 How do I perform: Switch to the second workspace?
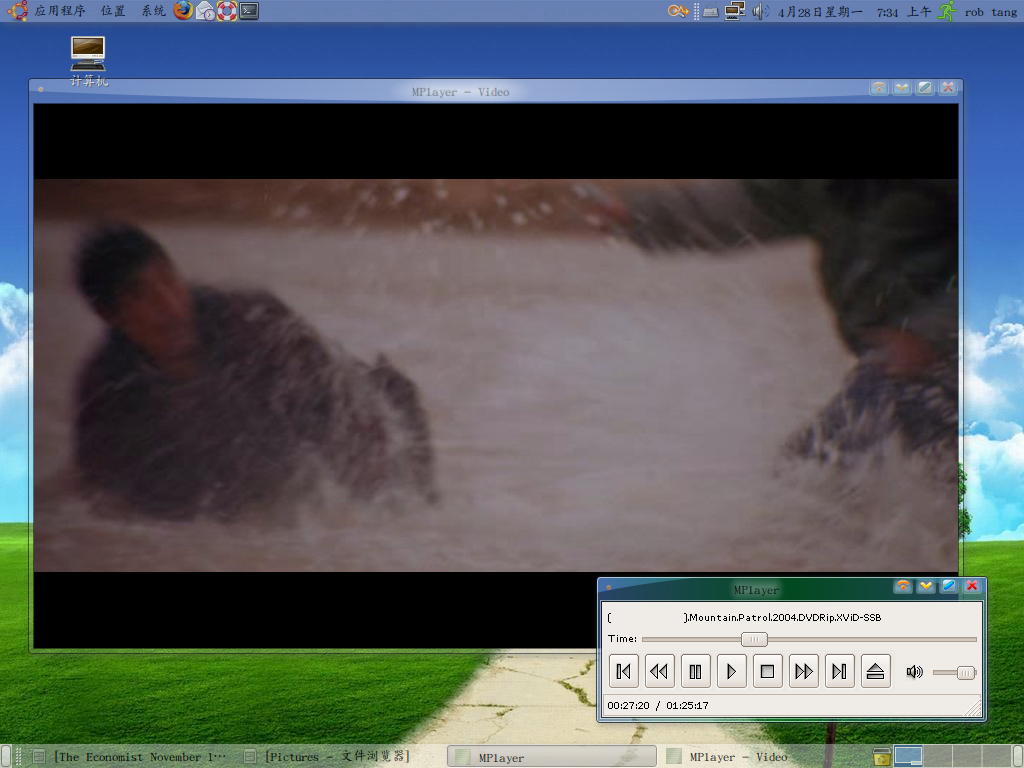[x=938, y=756]
